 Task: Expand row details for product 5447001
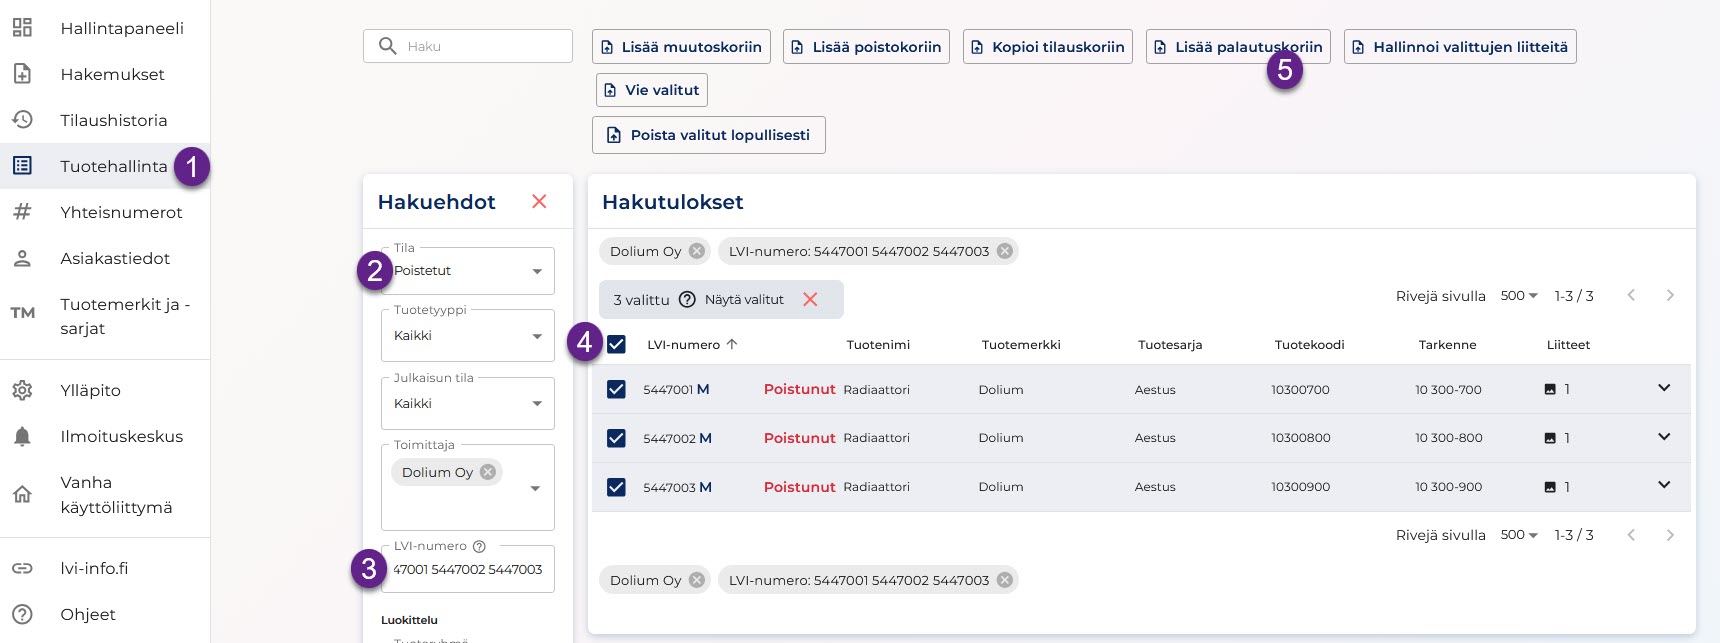pyautogui.click(x=1664, y=388)
